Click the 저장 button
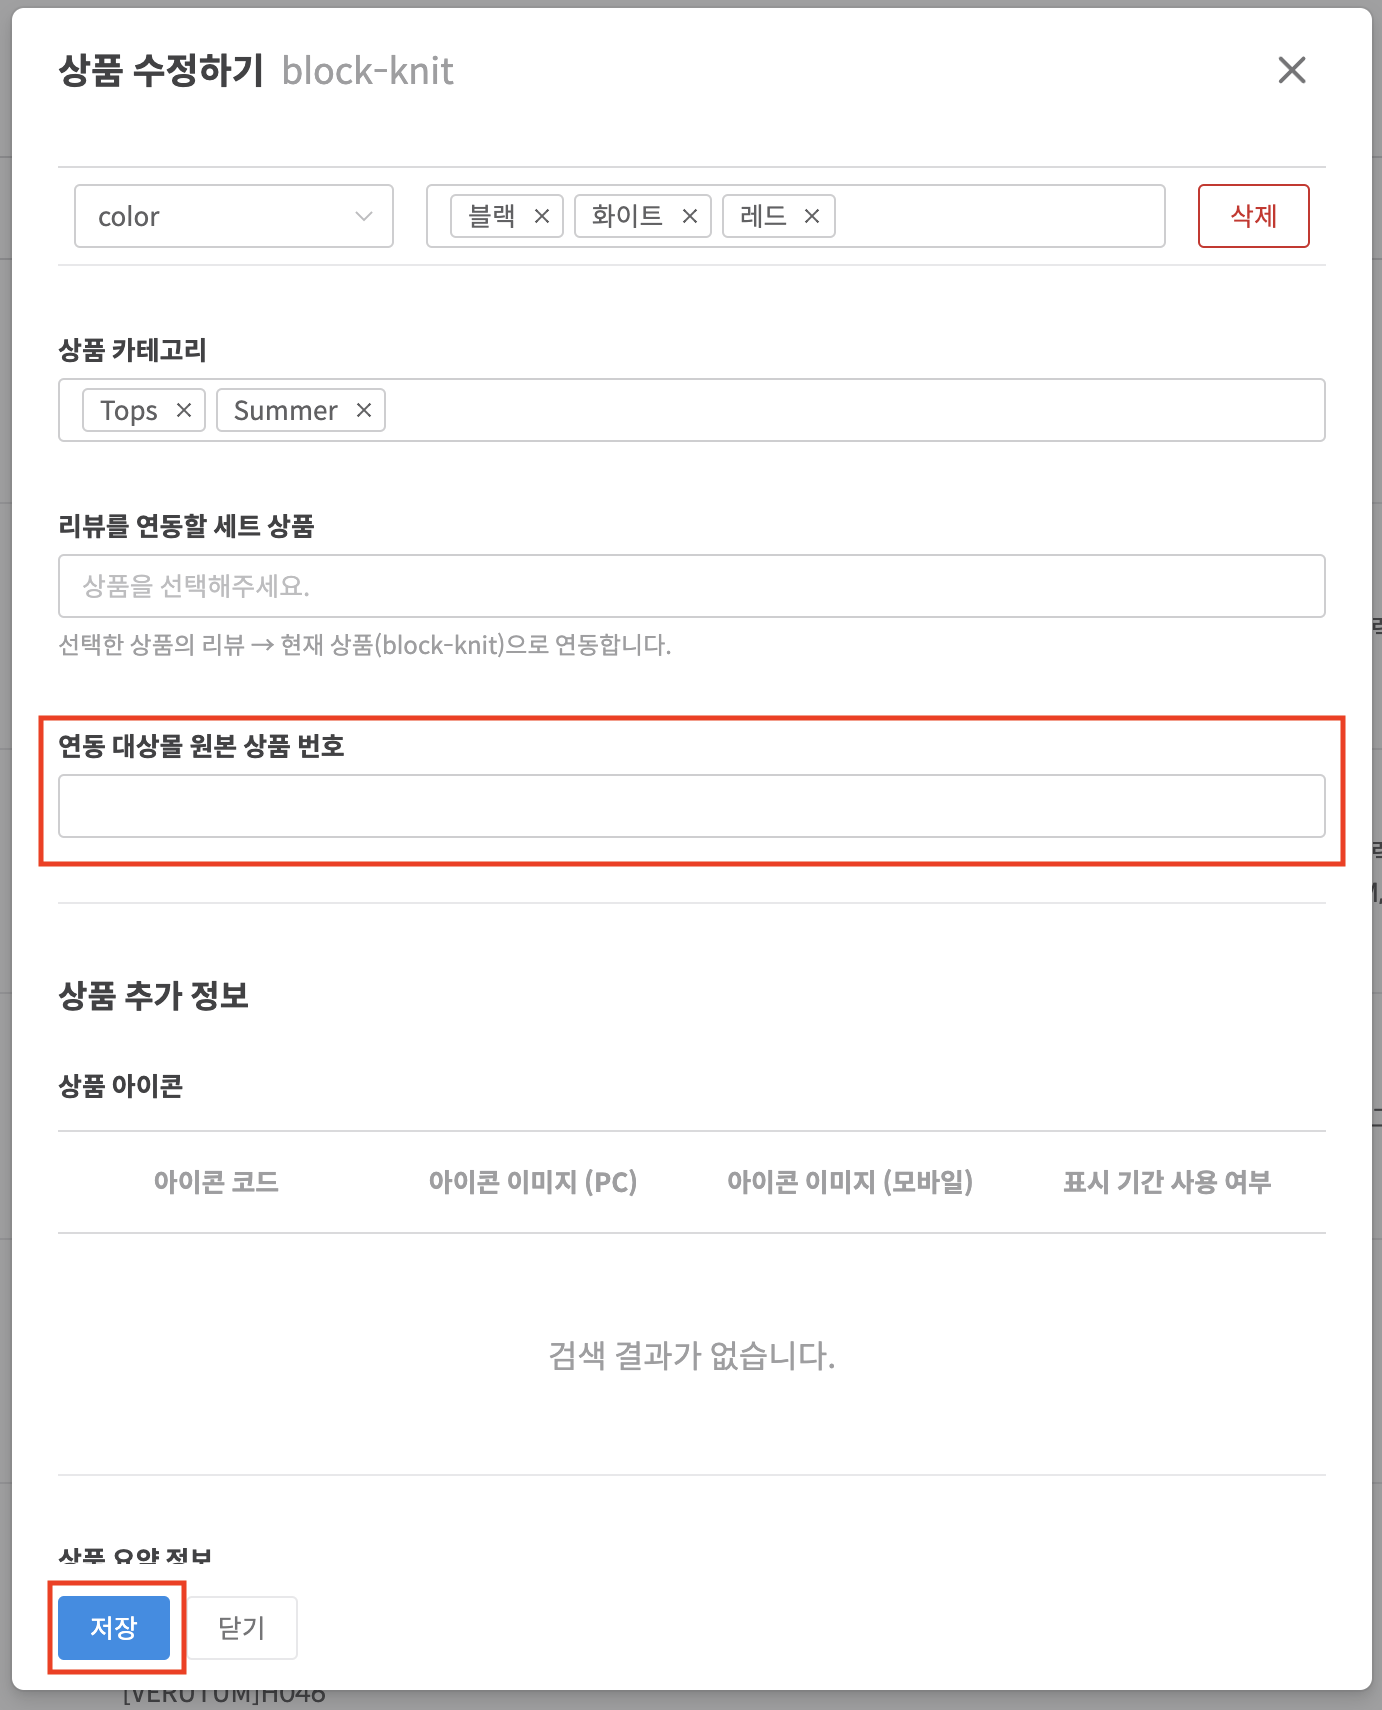The width and height of the screenshot is (1382, 1710). click(x=114, y=1628)
